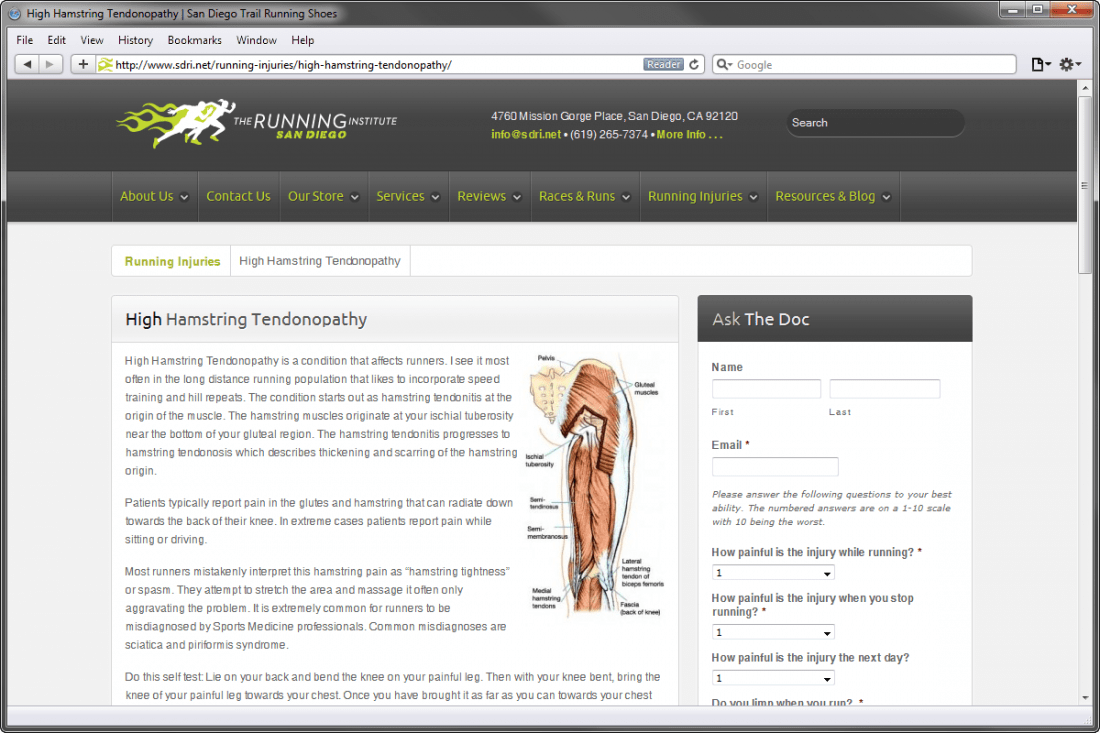
Task: Click the site Search field
Action: pos(876,123)
